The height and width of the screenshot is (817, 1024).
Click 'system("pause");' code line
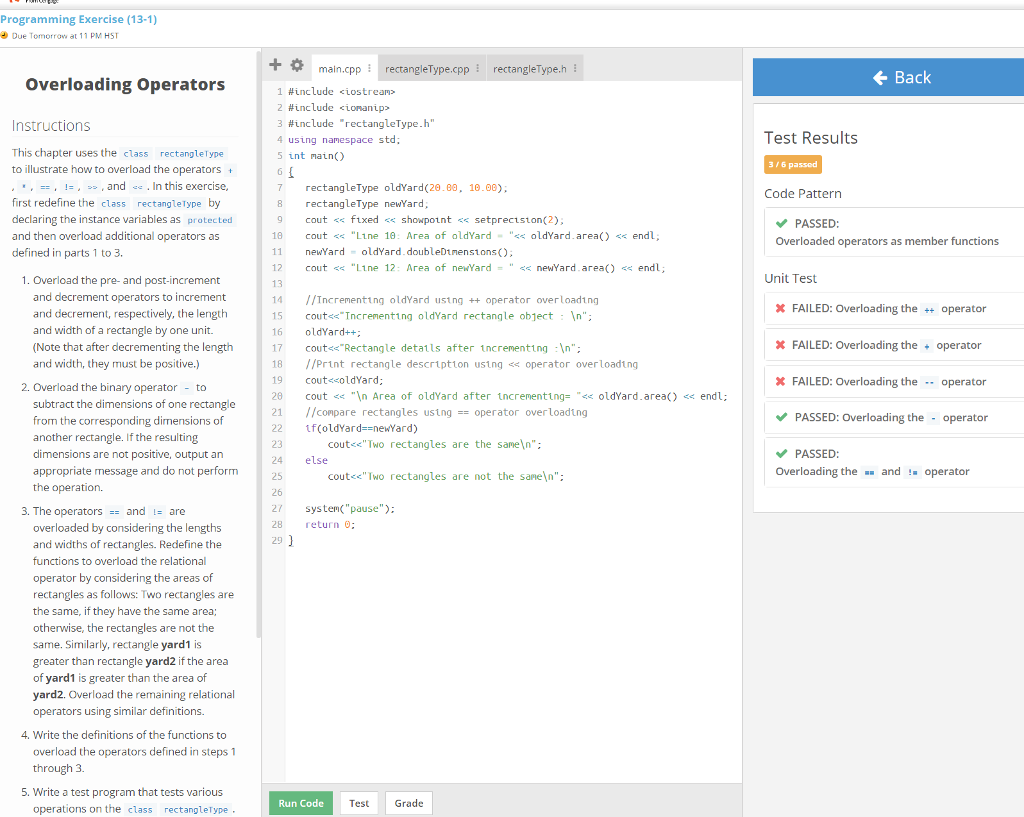[350, 508]
